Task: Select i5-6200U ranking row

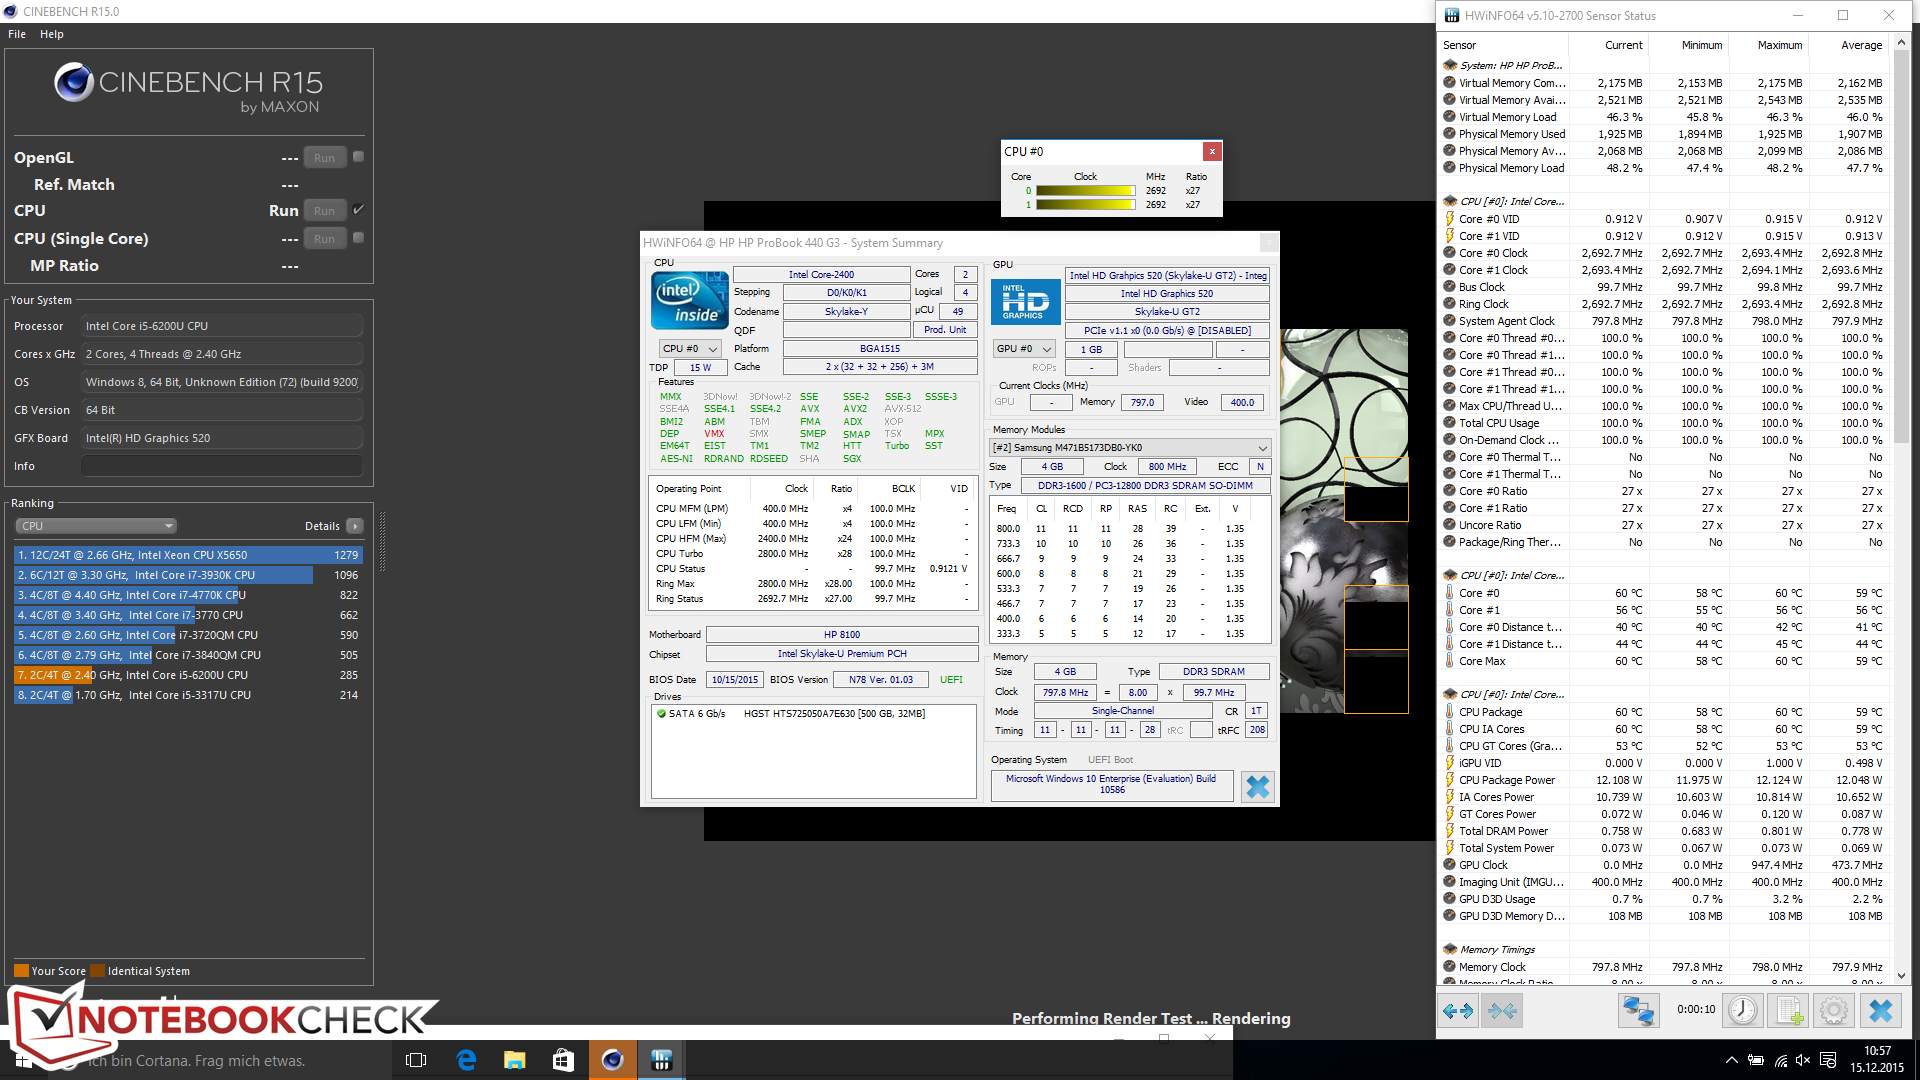Action: [x=188, y=675]
